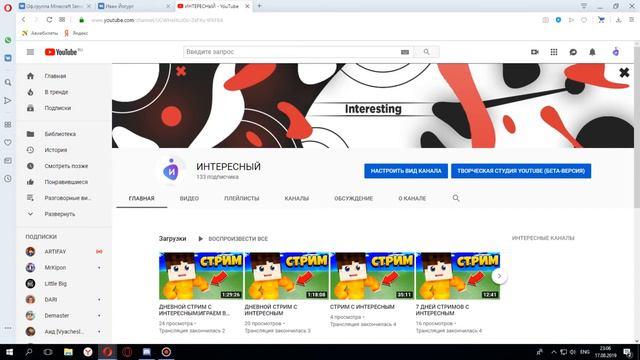Open the downloads arrow icon in toolbar

(618, 20)
